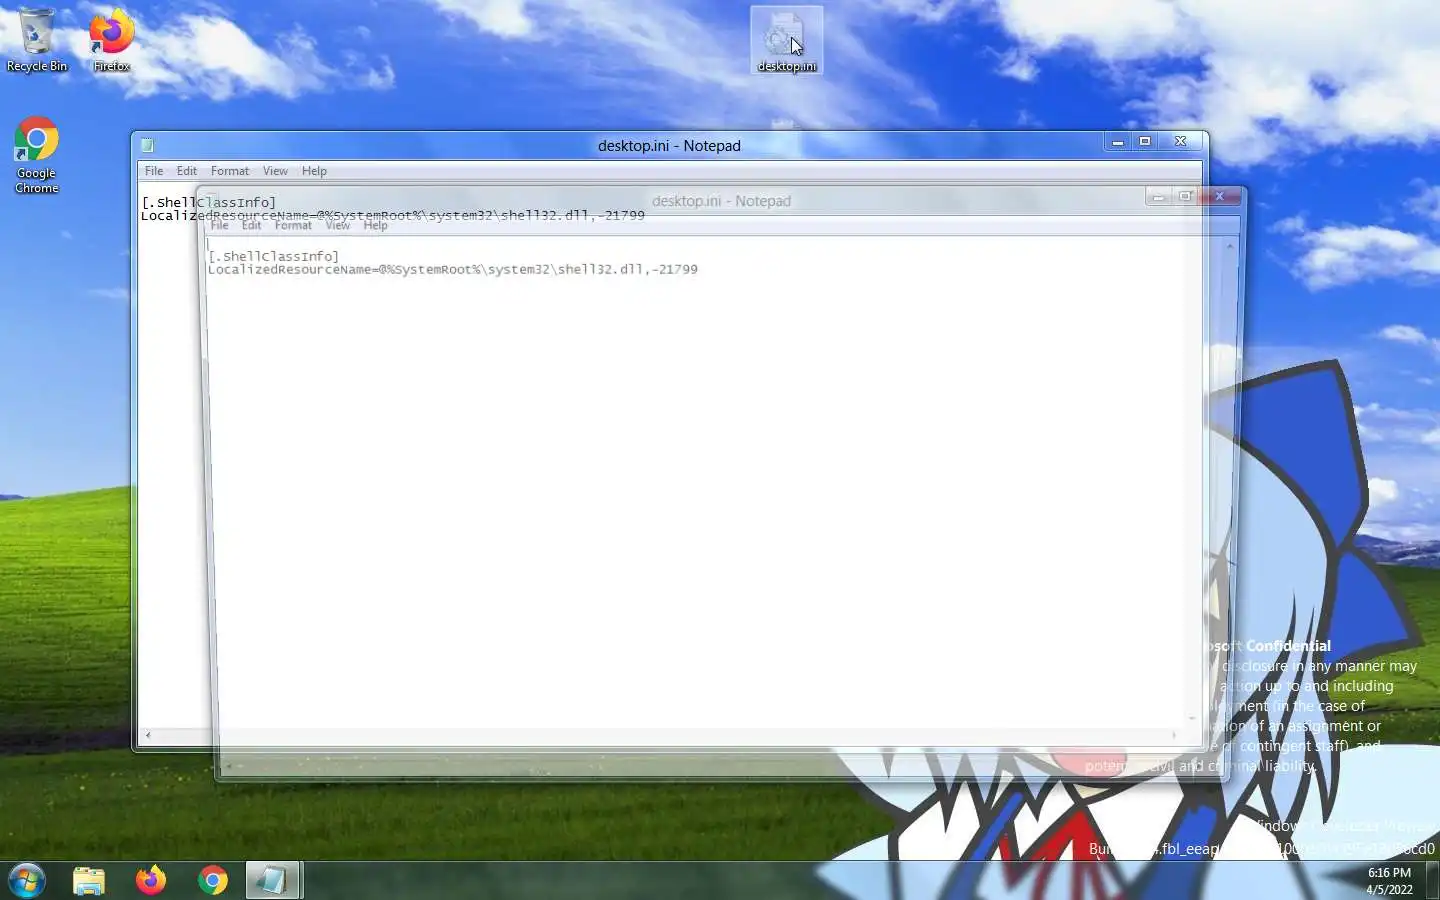Click the [.ShellClassInfo] line in faded window
Image resolution: width=1440 pixels, height=900 pixels.
pyautogui.click(x=273, y=256)
